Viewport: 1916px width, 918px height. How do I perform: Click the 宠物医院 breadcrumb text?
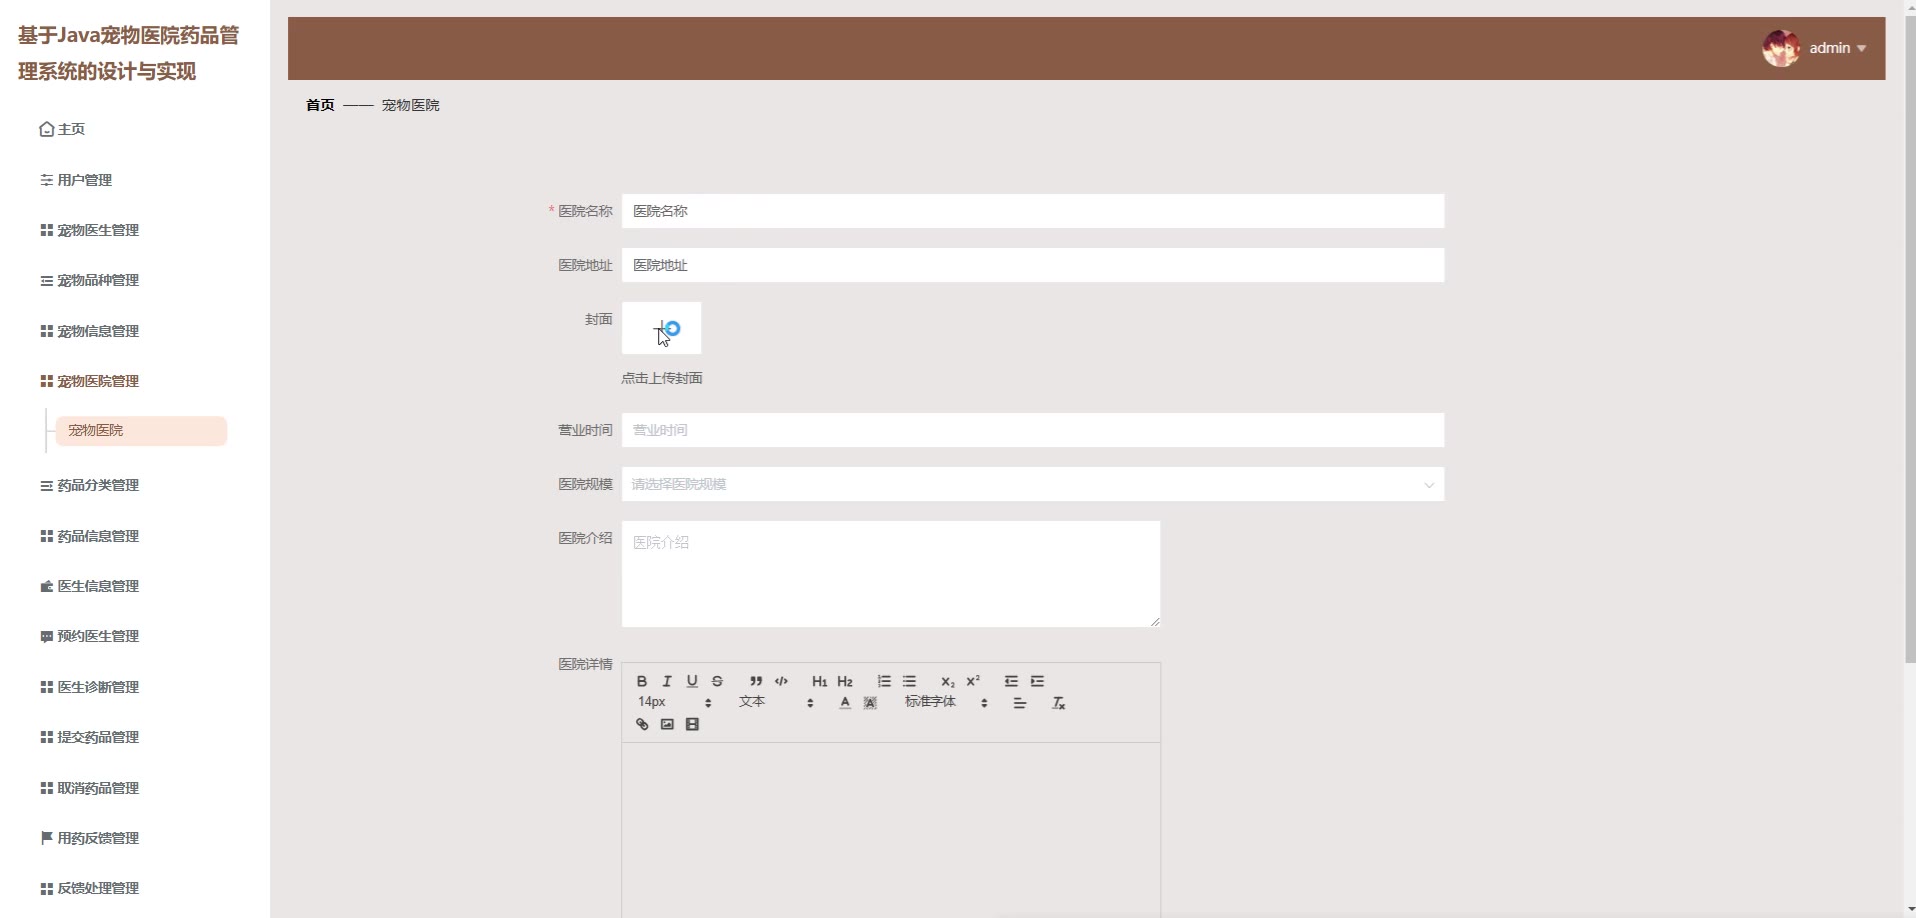point(410,105)
